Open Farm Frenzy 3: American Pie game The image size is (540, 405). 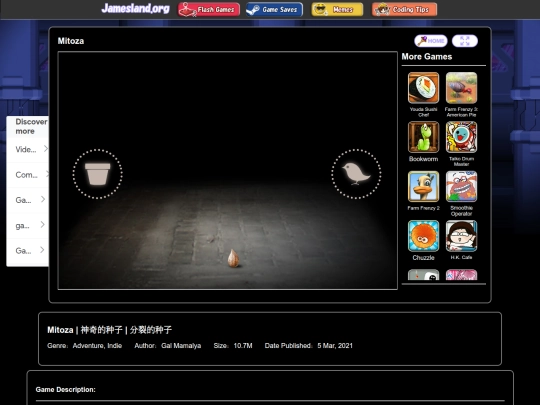(x=461, y=88)
